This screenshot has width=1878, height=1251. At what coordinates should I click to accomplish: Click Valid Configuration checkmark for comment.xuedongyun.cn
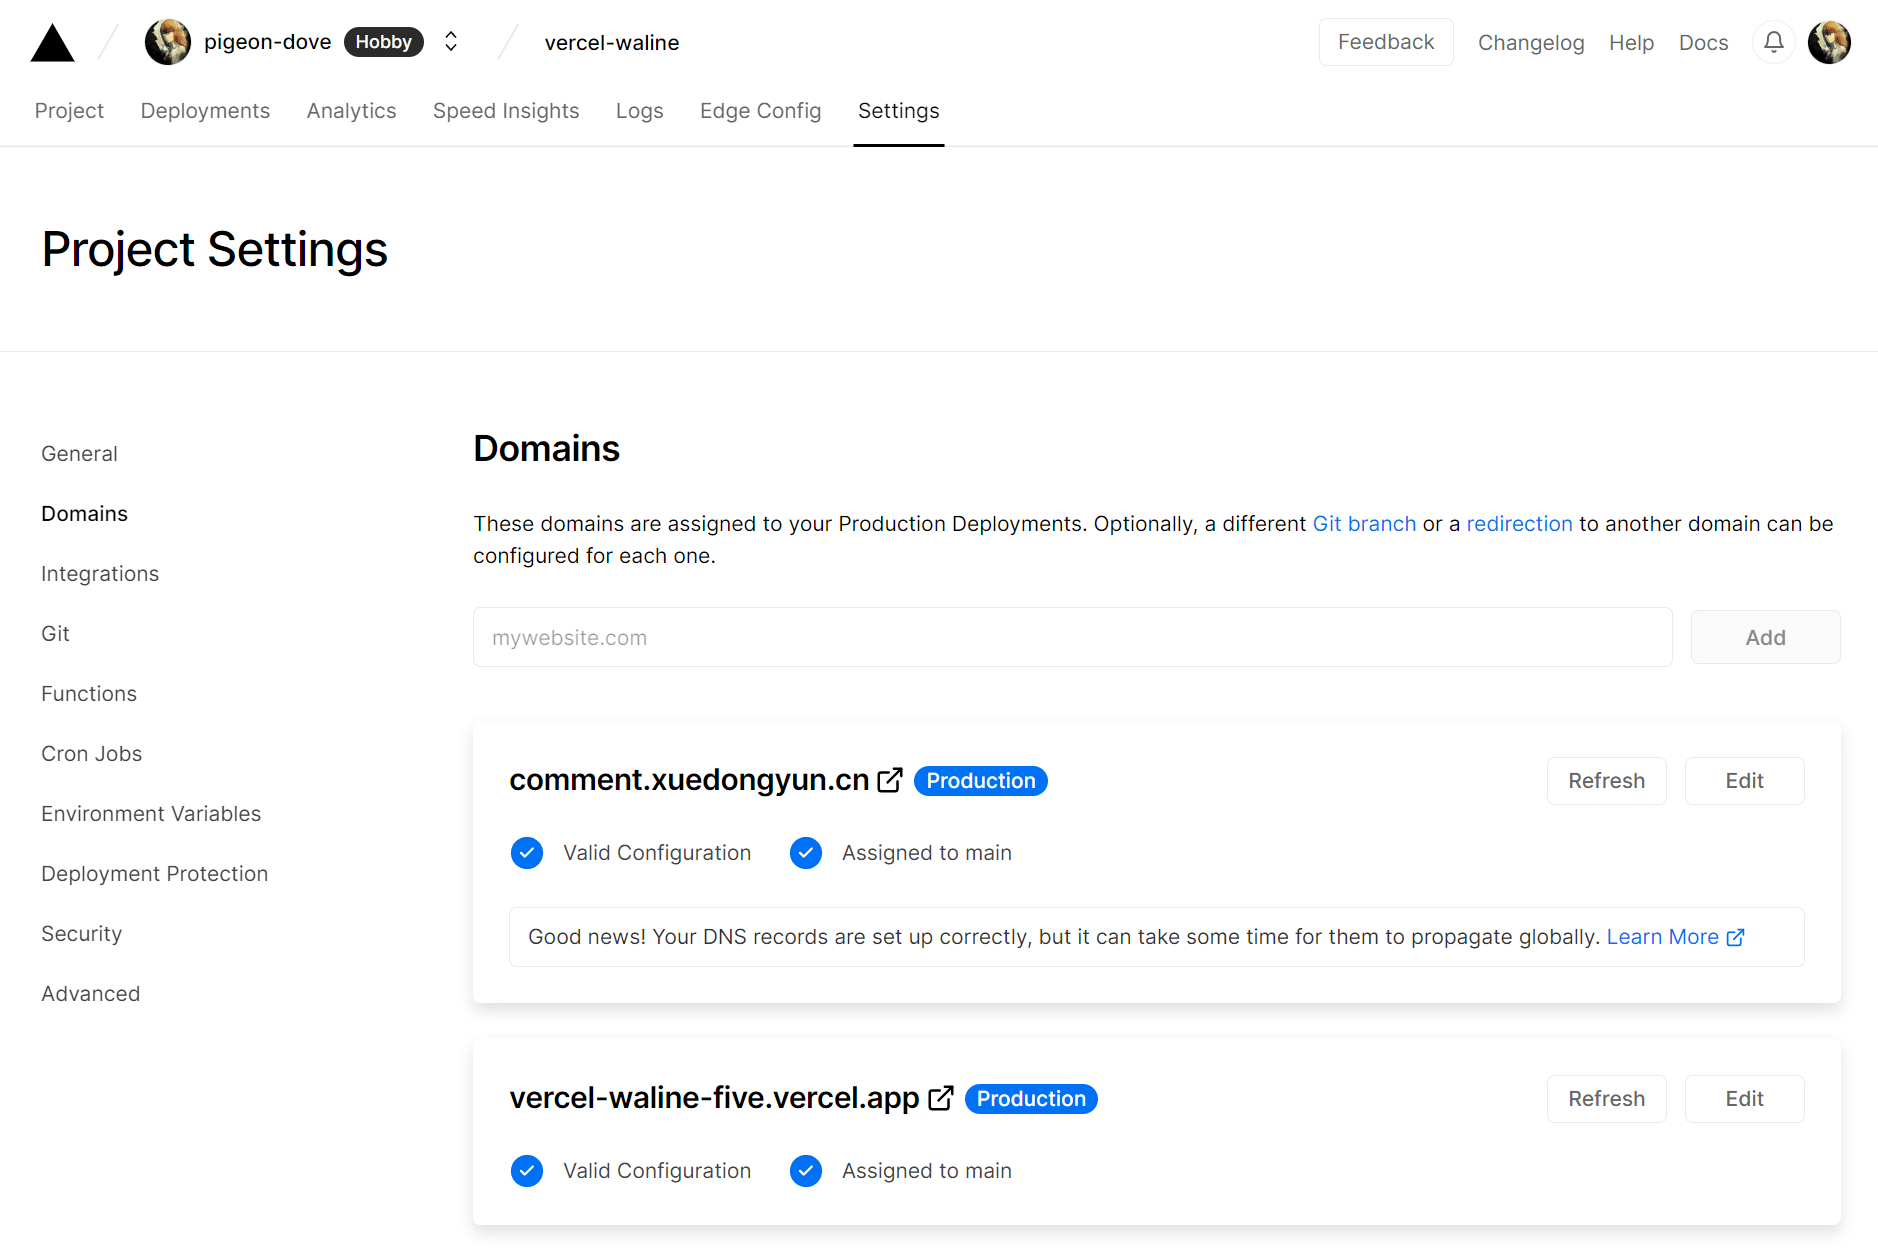[x=527, y=853]
